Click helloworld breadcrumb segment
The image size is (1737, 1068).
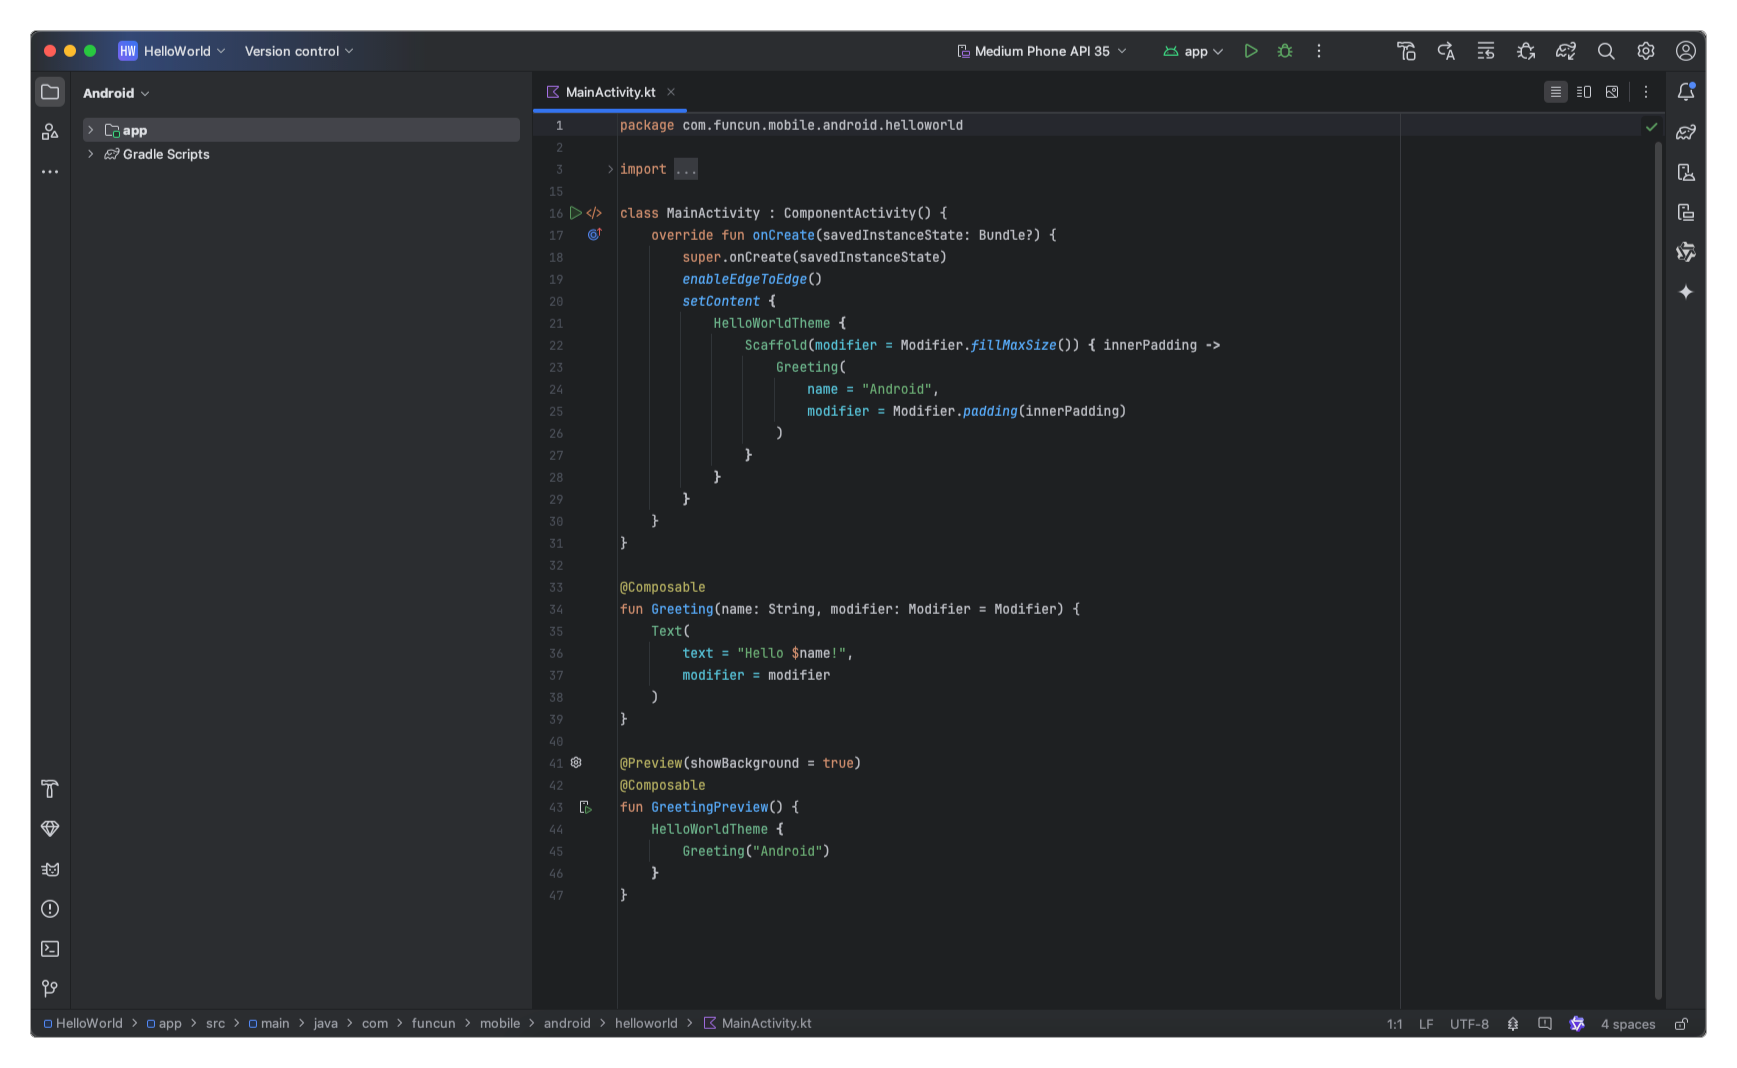pyautogui.click(x=646, y=1024)
